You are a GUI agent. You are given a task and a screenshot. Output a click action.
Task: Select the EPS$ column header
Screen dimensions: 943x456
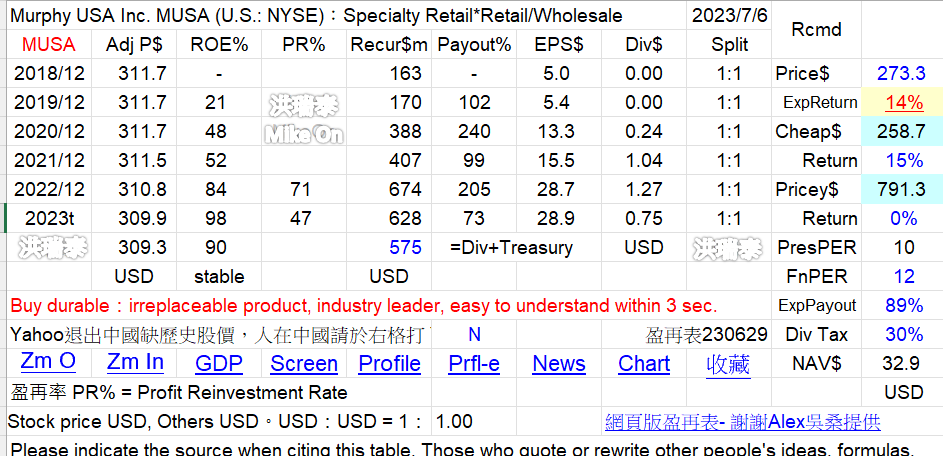click(x=559, y=45)
